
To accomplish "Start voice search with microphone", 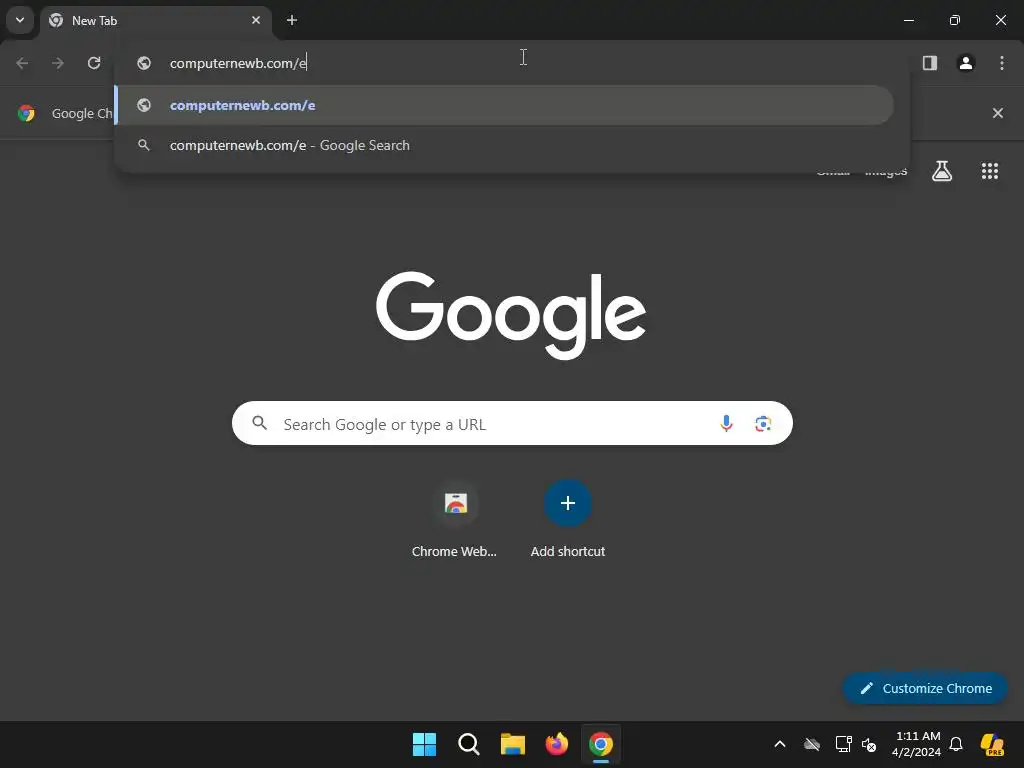I will tap(726, 423).
